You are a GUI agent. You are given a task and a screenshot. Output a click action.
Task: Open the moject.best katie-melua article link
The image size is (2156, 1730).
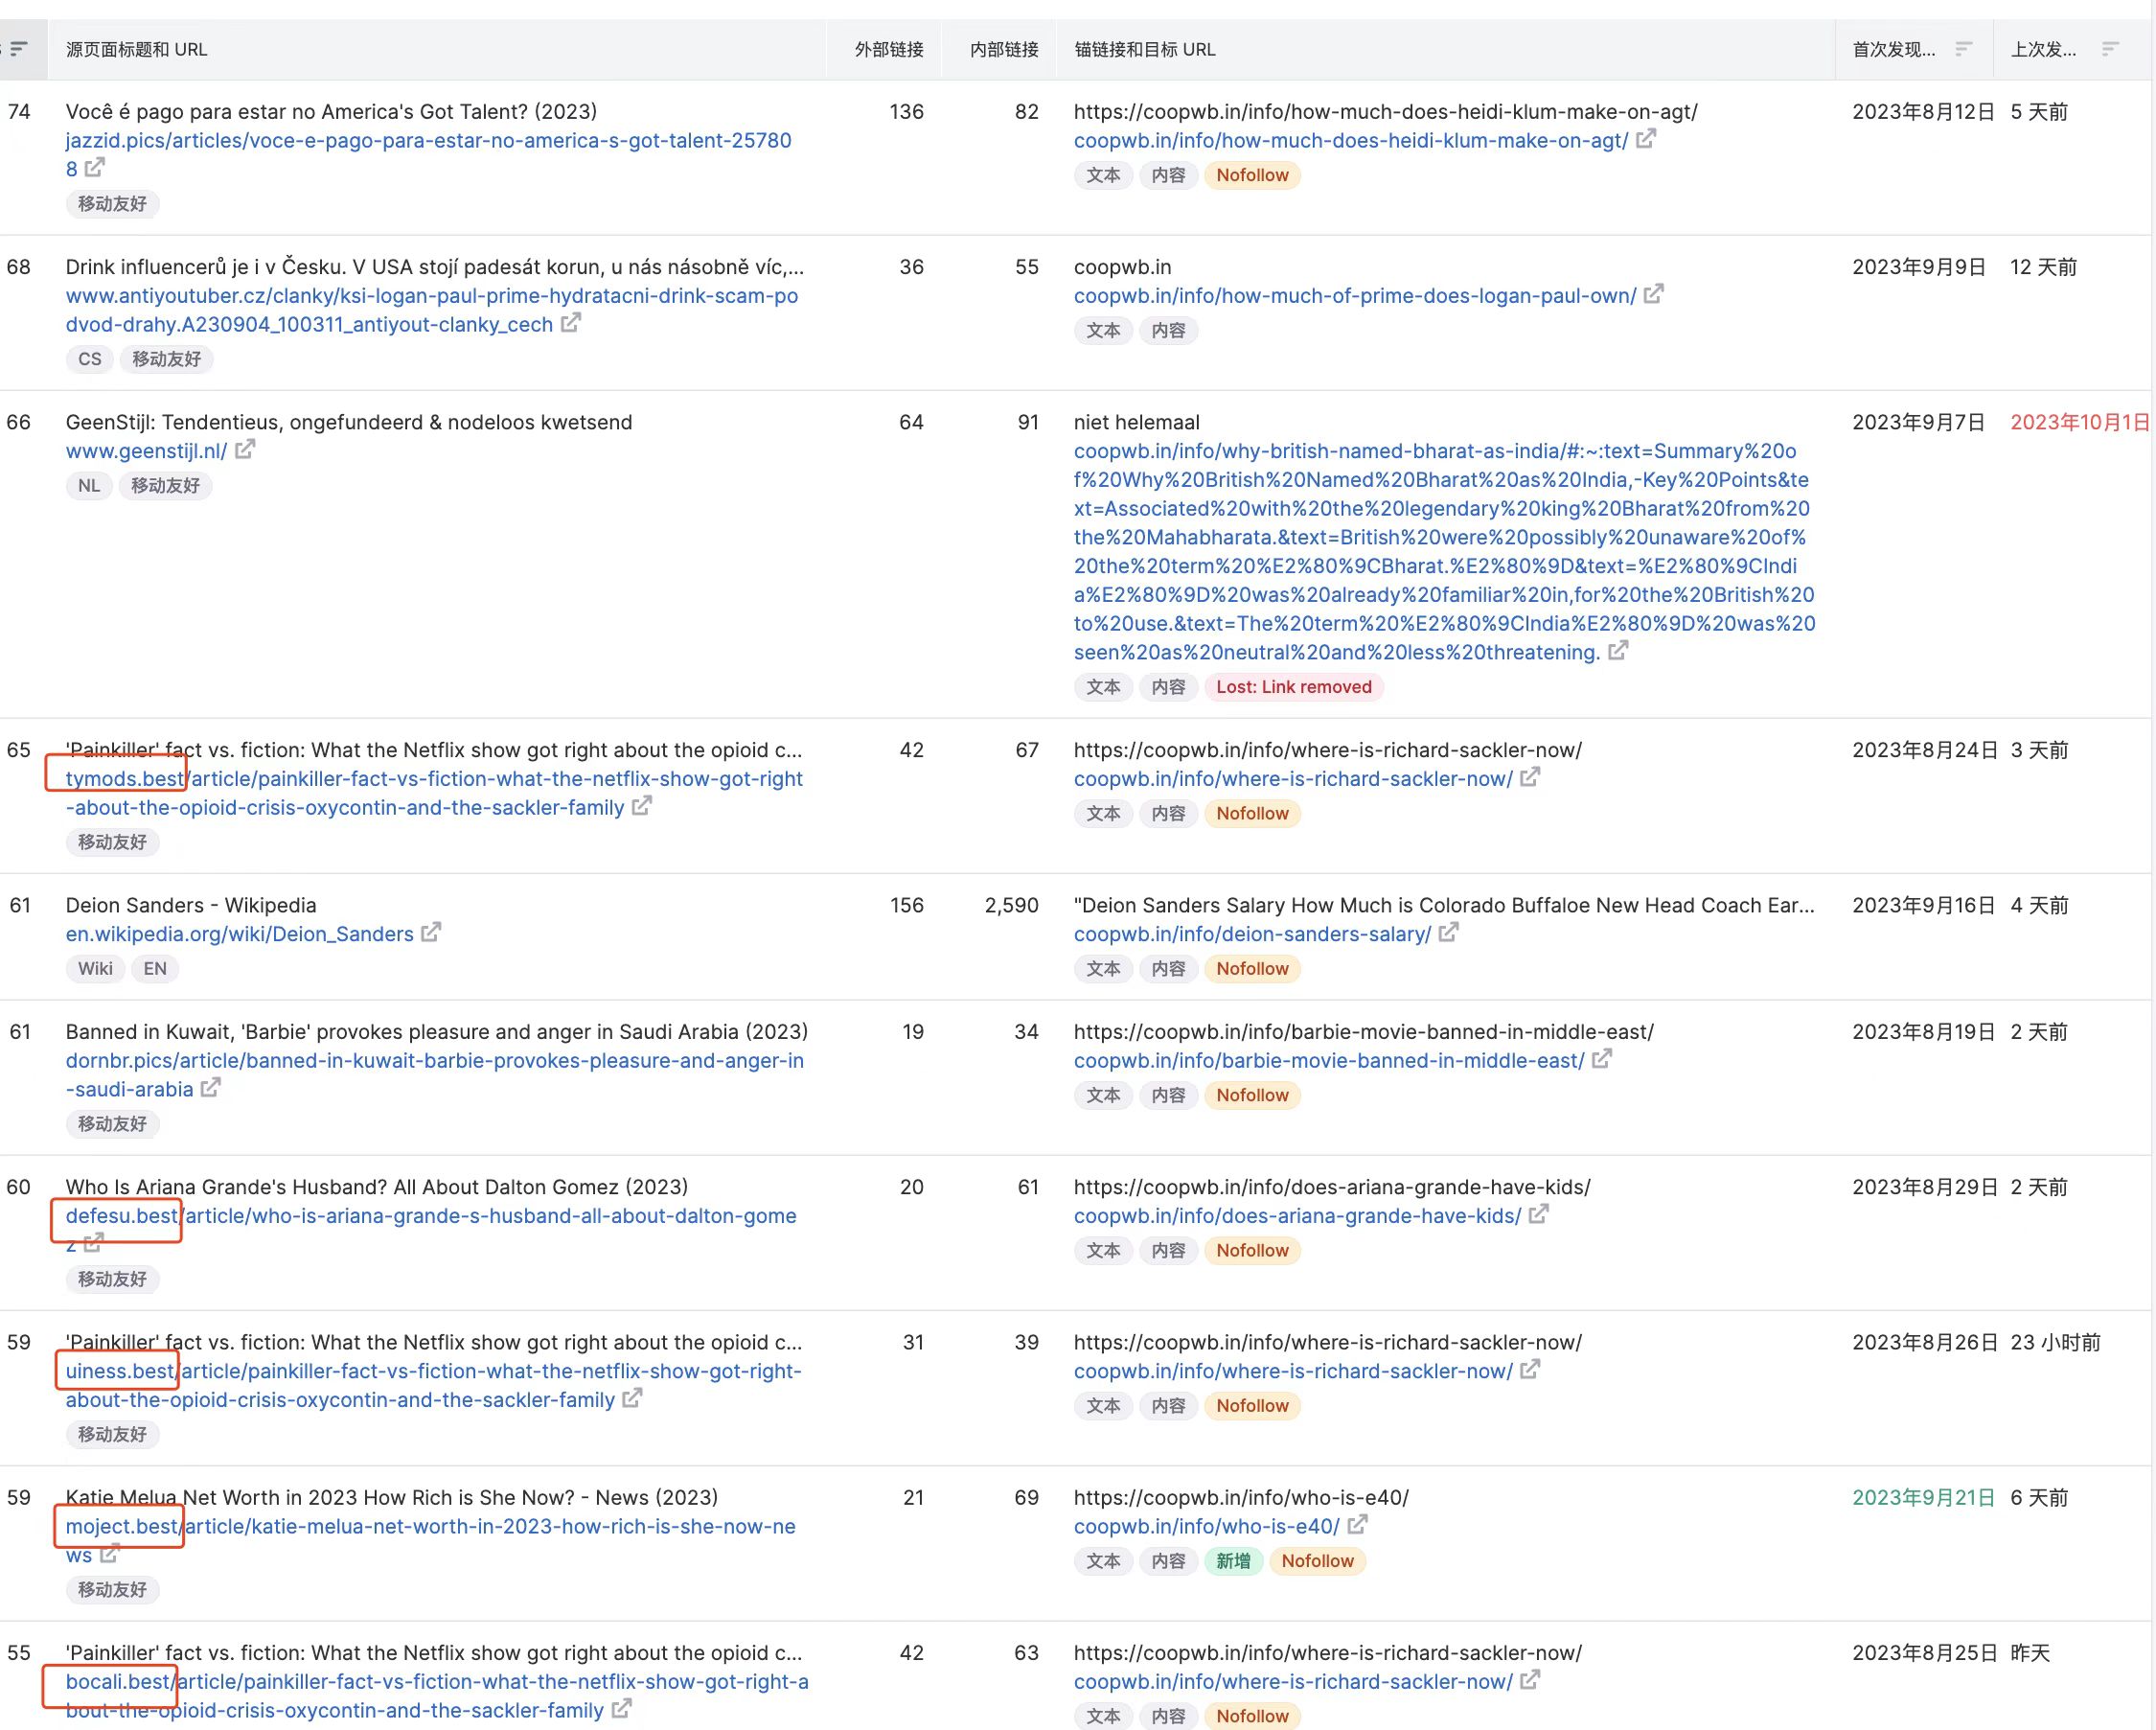(x=431, y=1541)
